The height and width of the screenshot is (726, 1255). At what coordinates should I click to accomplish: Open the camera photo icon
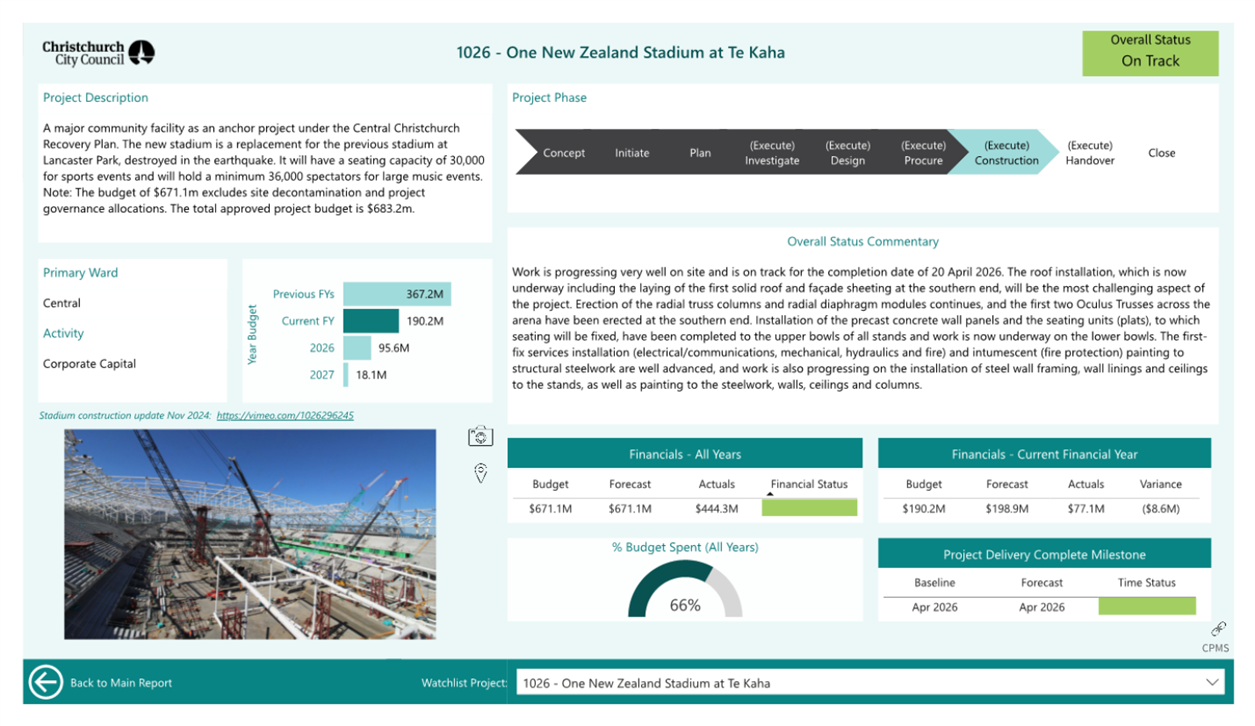(x=481, y=436)
